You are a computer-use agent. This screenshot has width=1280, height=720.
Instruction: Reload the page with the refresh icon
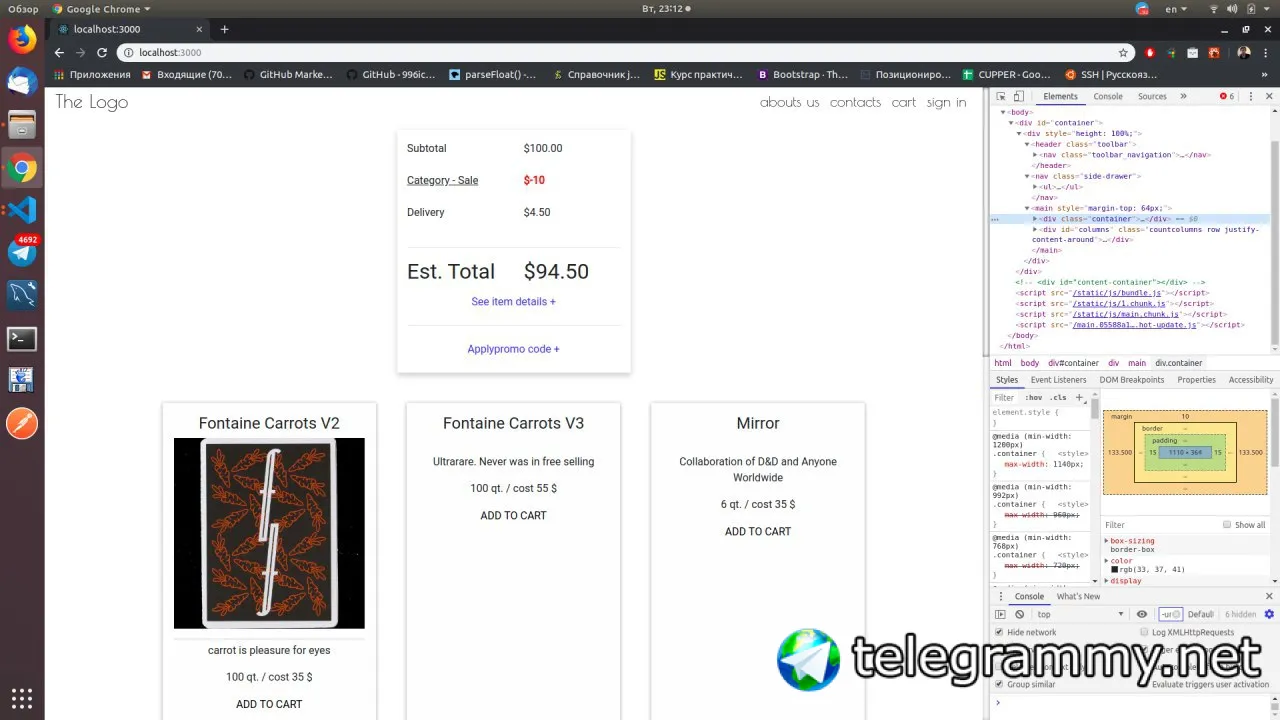[102, 52]
